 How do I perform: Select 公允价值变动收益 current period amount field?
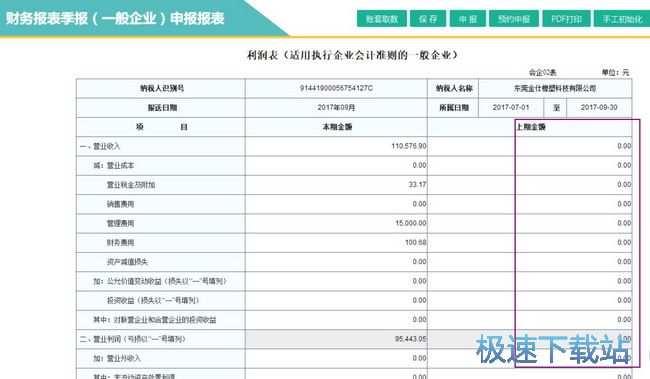(336, 281)
